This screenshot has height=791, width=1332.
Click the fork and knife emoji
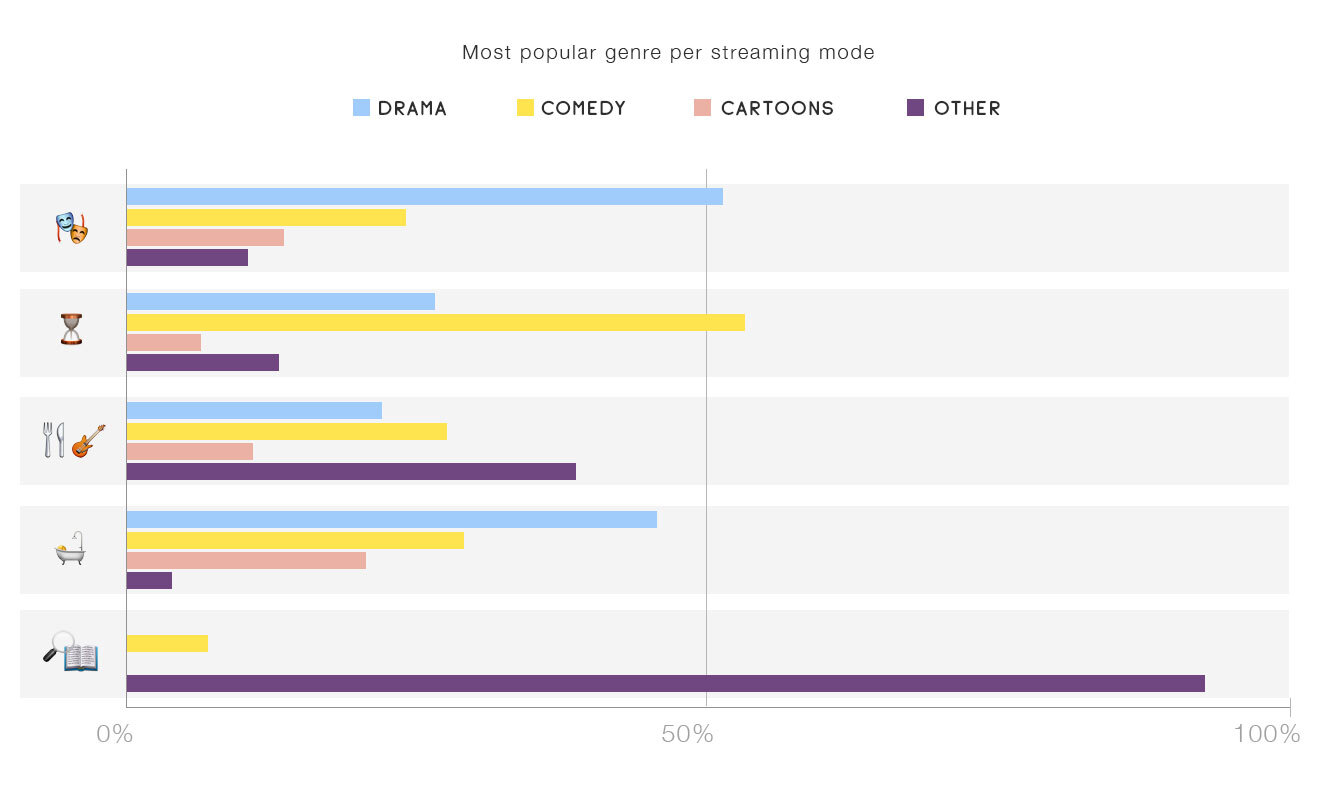tap(53, 440)
